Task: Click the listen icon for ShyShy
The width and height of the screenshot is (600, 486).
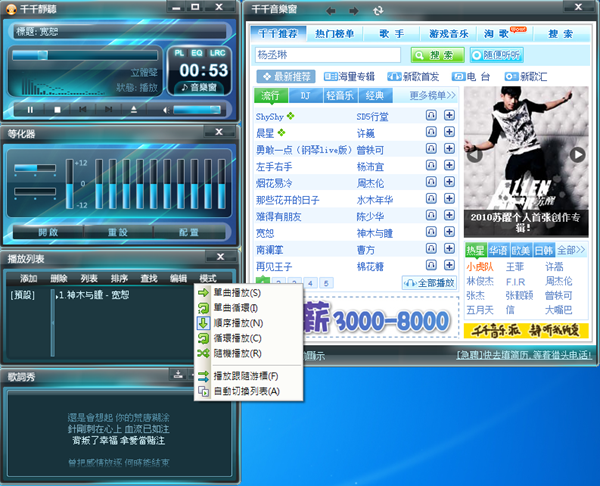Action: (431, 116)
